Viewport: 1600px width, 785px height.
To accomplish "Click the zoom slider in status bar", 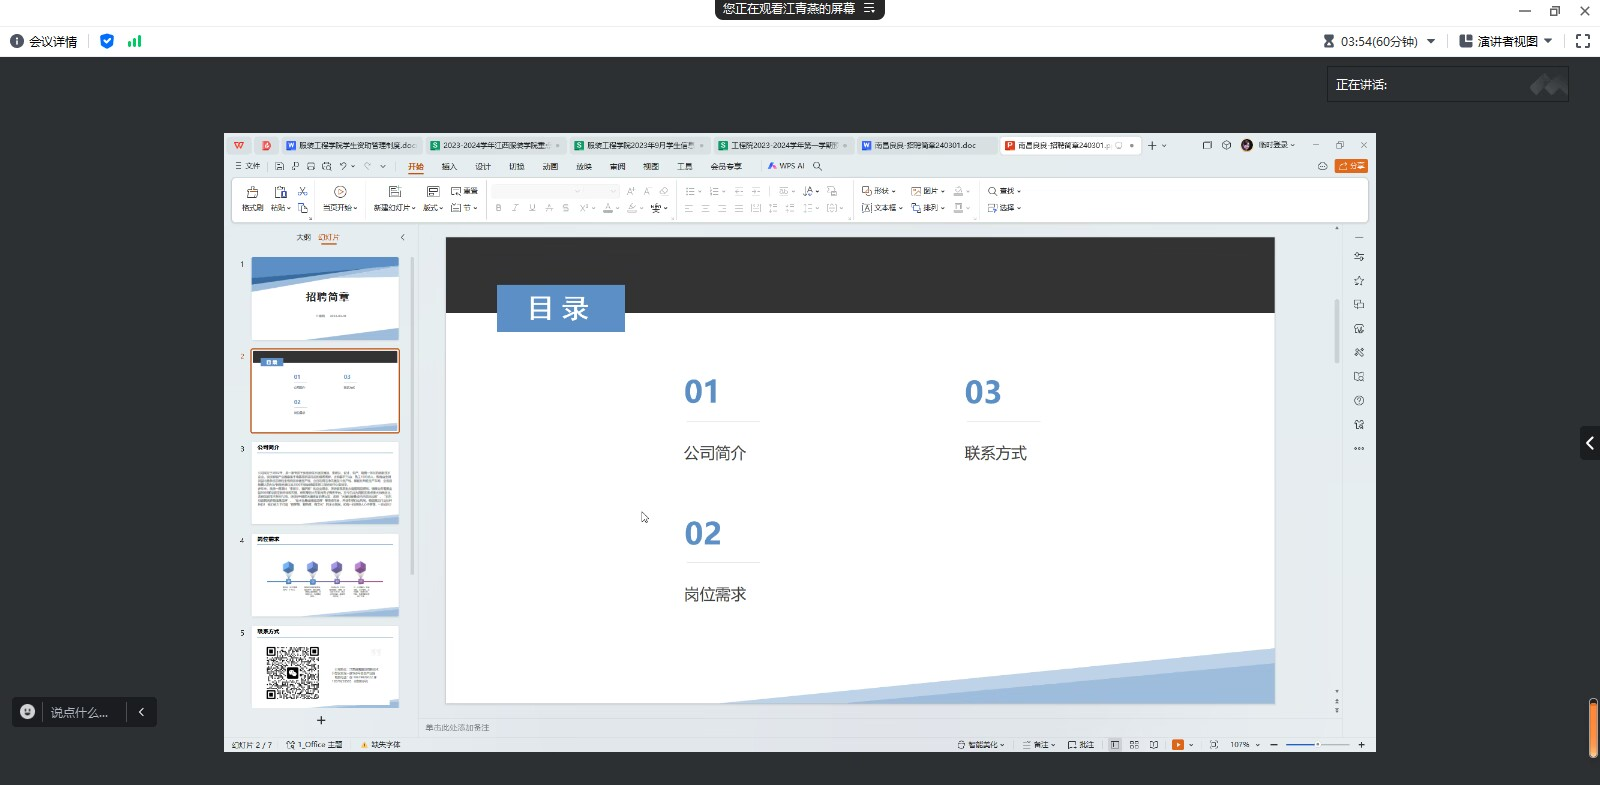I will (x=1316, y=745).
